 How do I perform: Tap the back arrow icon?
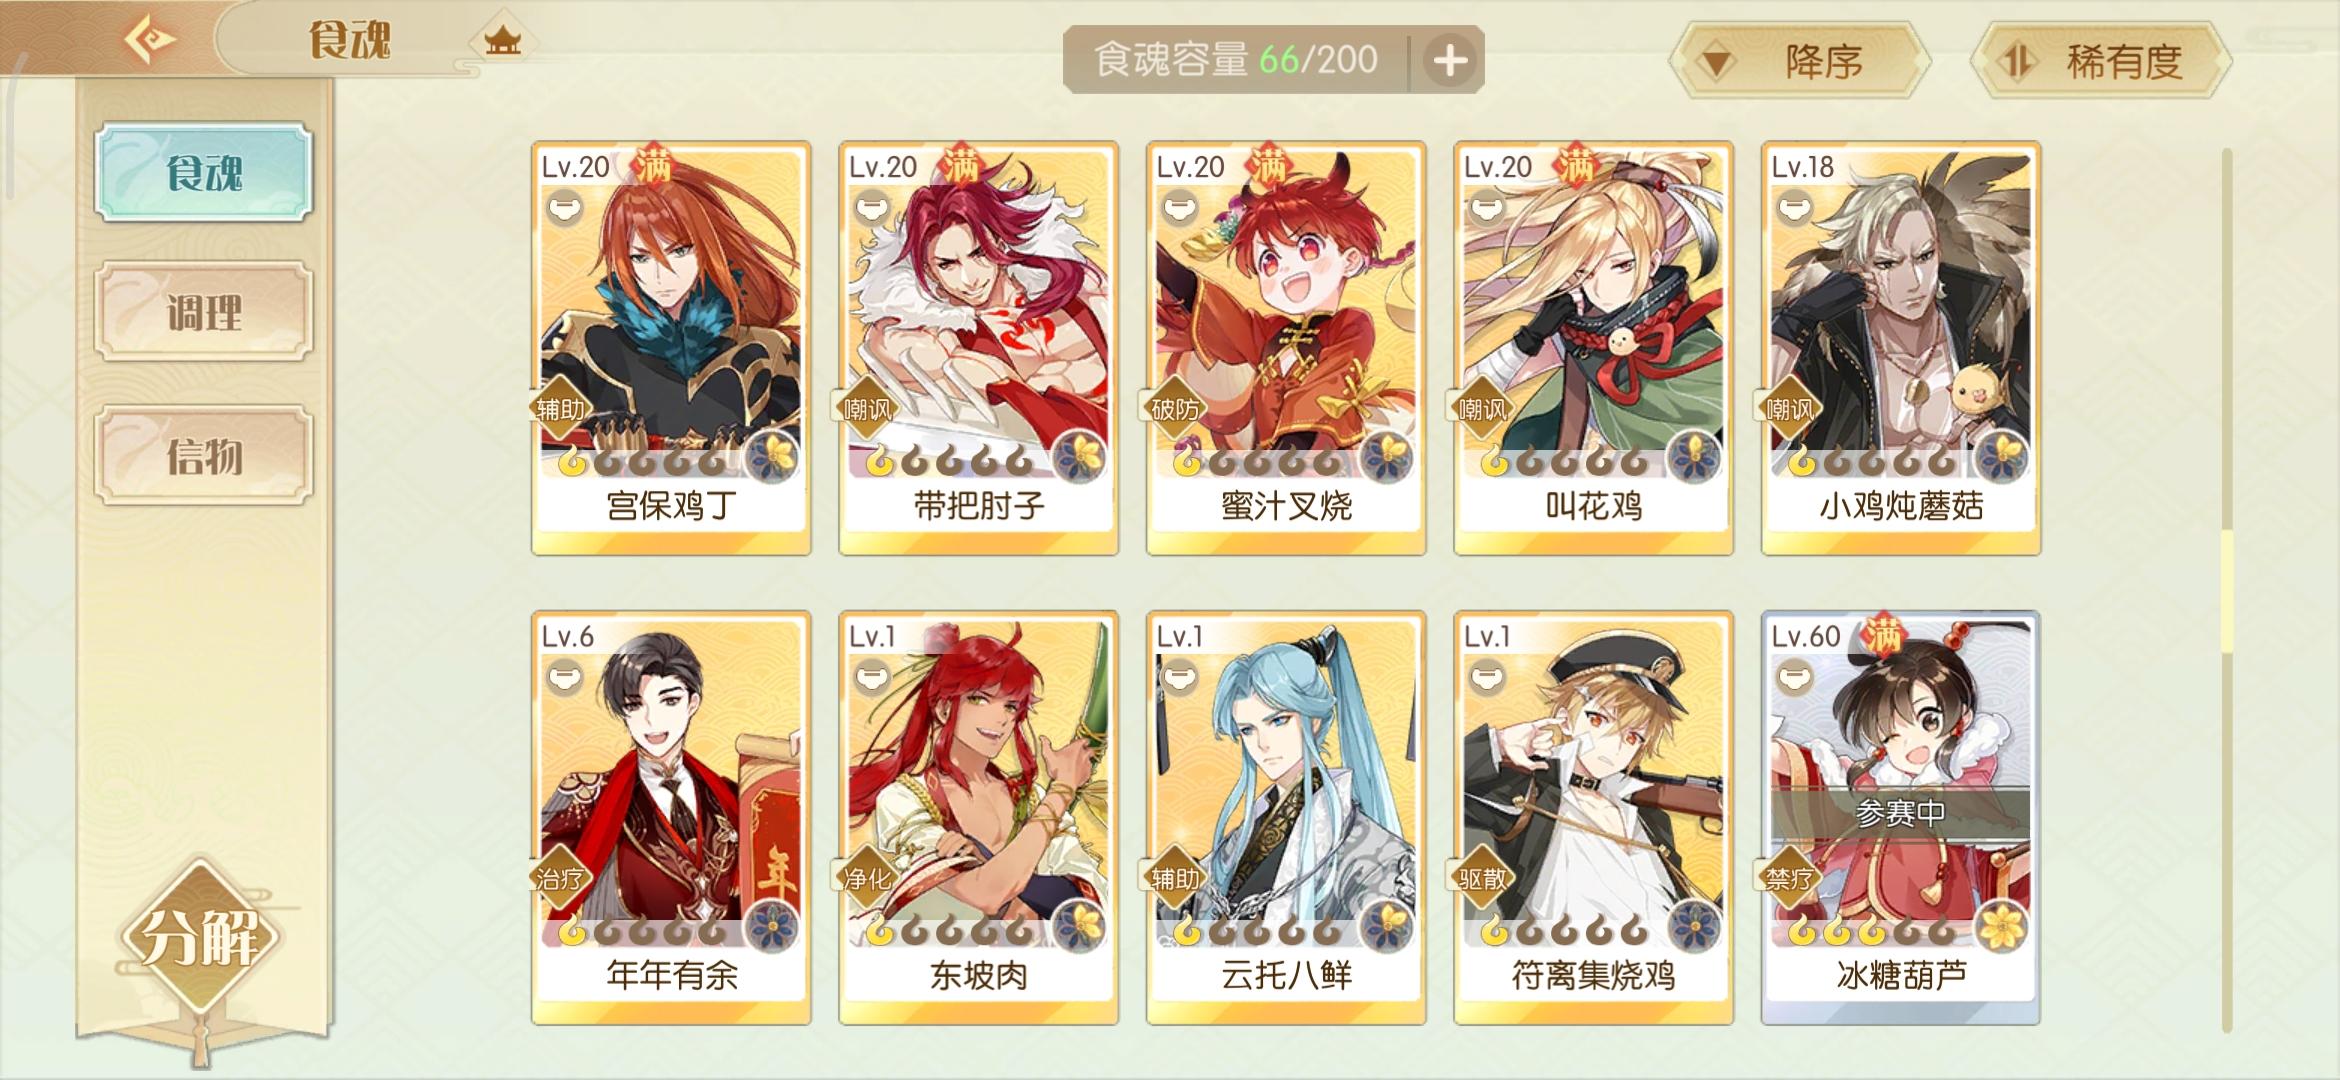pos(149,40)
